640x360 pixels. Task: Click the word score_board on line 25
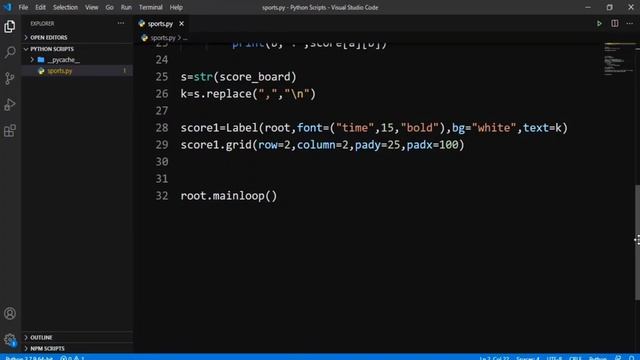(x=255, y=77)
